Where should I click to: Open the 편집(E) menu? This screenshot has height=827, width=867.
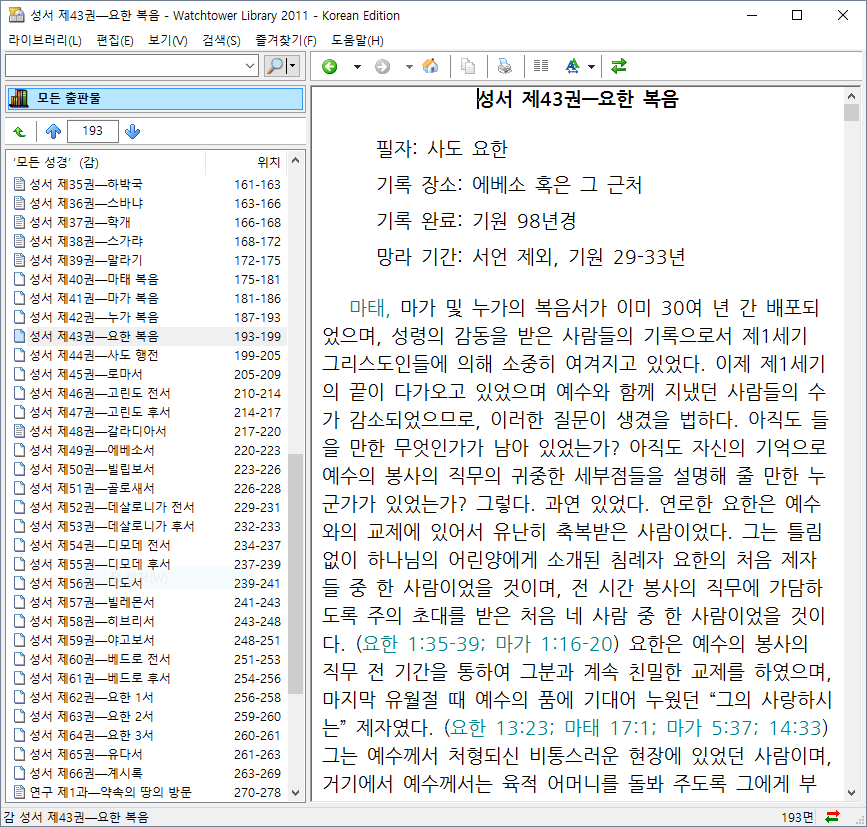pos(115,40)
